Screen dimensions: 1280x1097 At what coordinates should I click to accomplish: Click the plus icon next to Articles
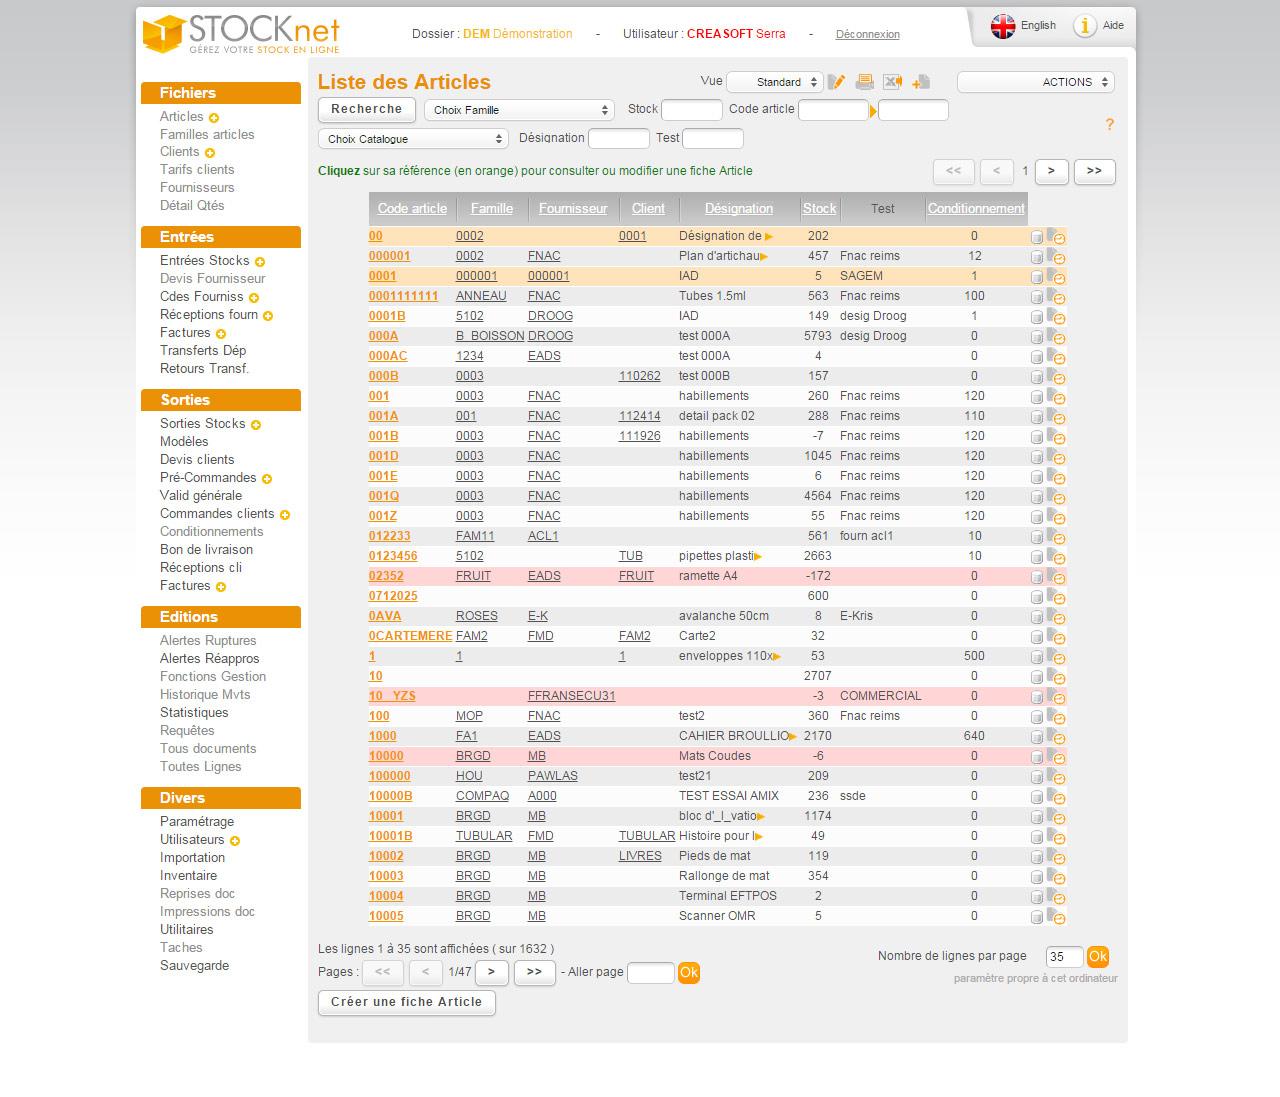213,117
